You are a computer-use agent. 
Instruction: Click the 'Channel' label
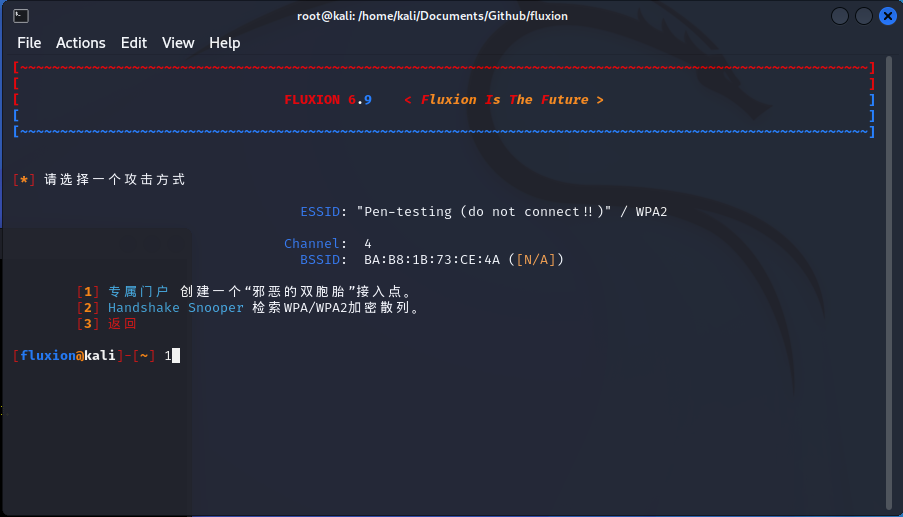pos(312,244)
